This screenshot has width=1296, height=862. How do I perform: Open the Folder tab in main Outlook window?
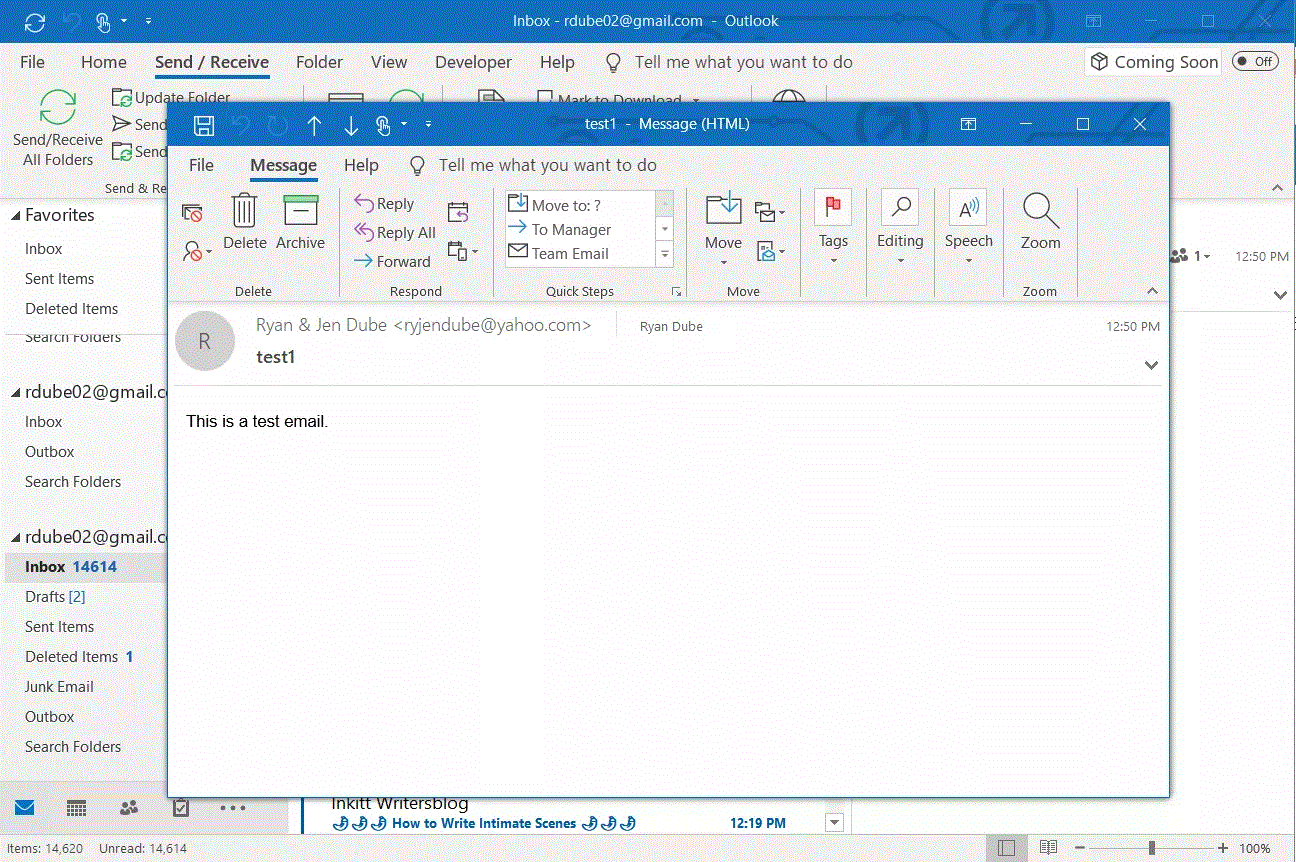[x=319, y=62]
